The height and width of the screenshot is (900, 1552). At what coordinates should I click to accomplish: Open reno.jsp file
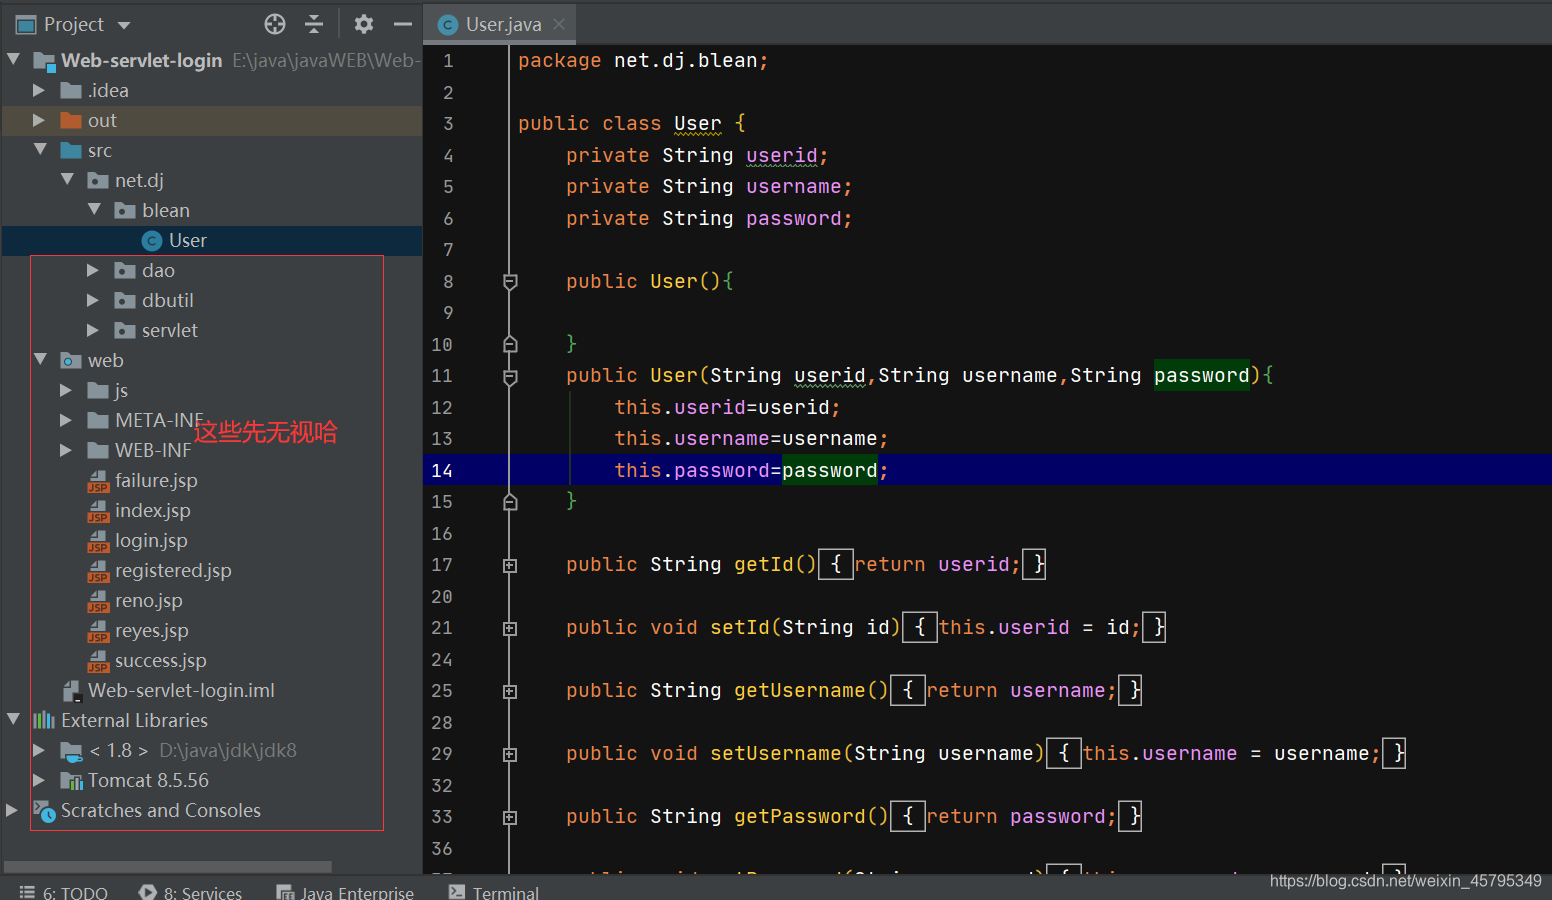(148, 600)
